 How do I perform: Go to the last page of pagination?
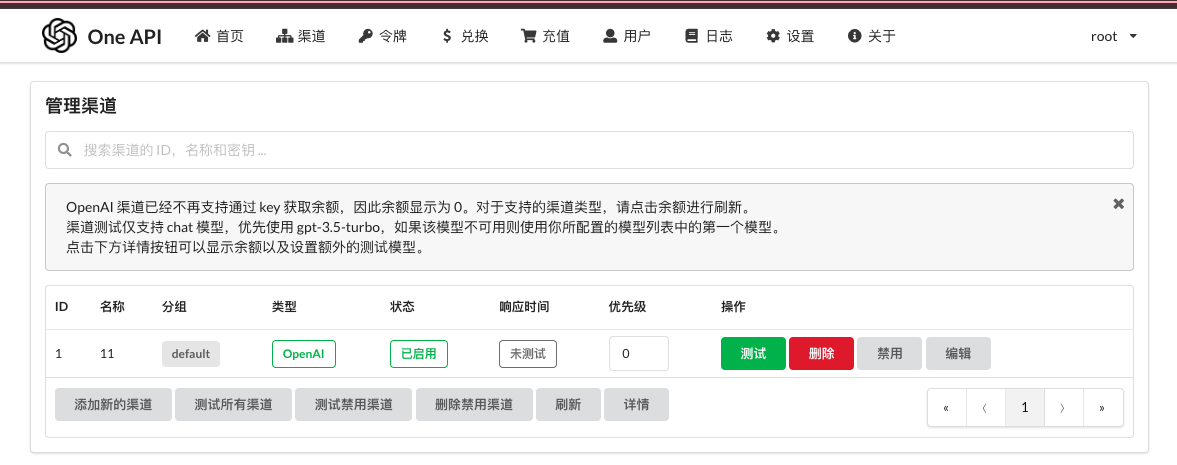[1102, 408]
